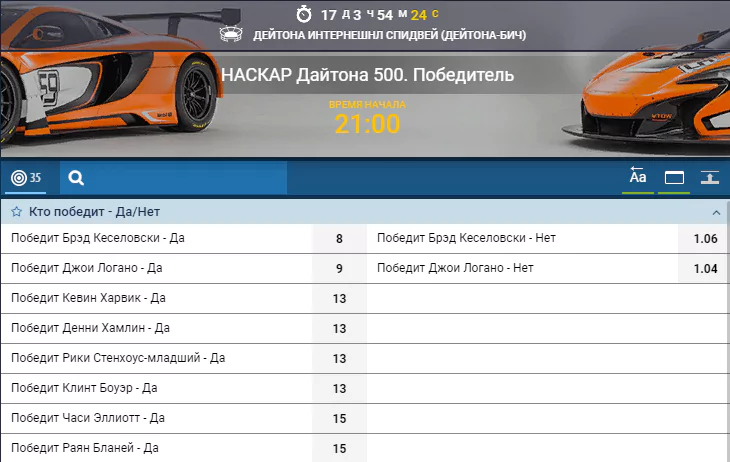Click 'Победит Джои Логано - Да' text

87,268
